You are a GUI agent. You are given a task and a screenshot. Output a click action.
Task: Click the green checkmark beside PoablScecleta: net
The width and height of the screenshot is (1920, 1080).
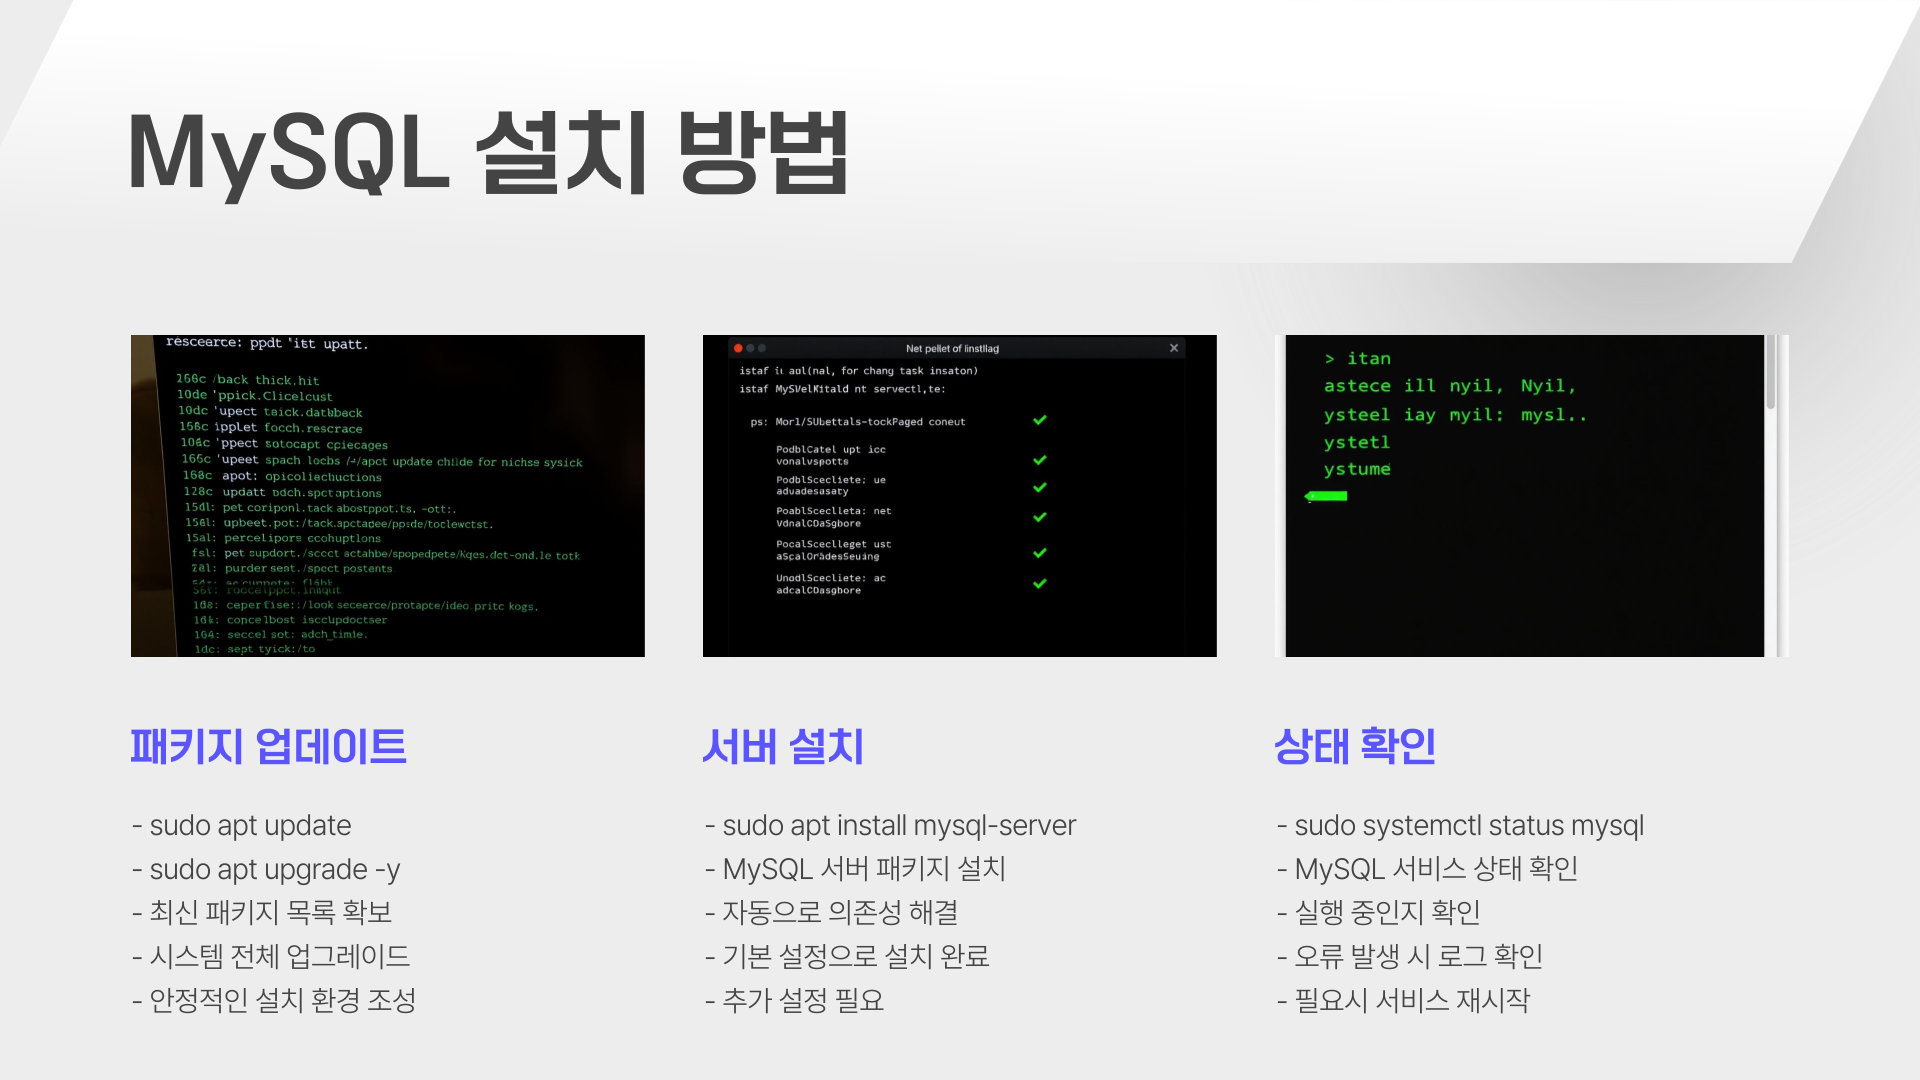pyautogui.click(x=1040, y=517)
